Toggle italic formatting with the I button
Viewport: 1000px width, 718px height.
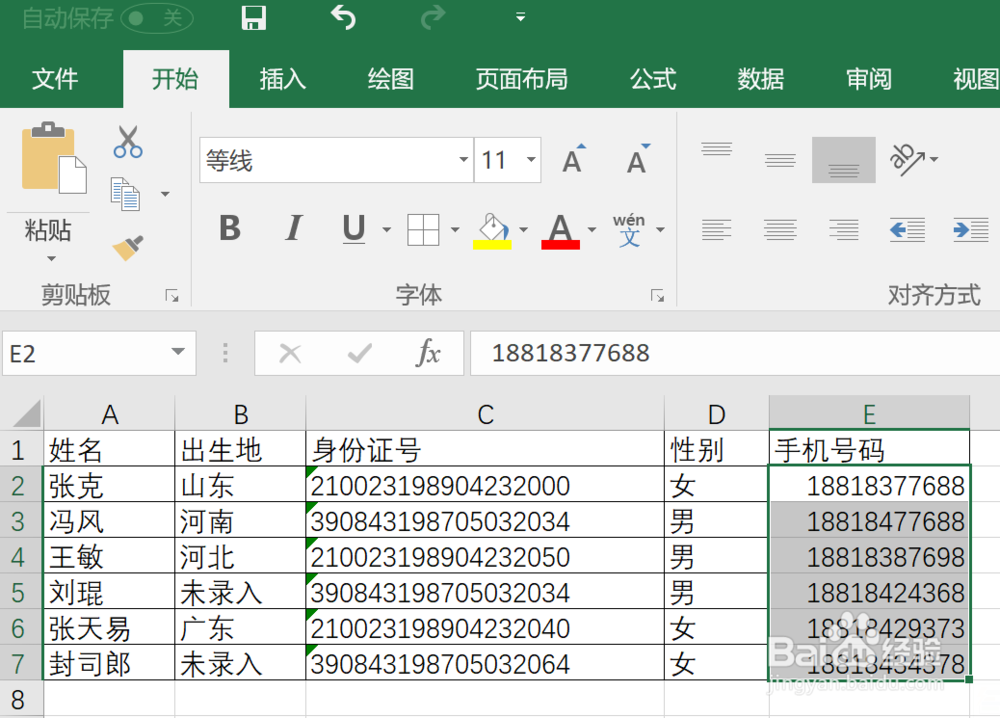[293, 229]
